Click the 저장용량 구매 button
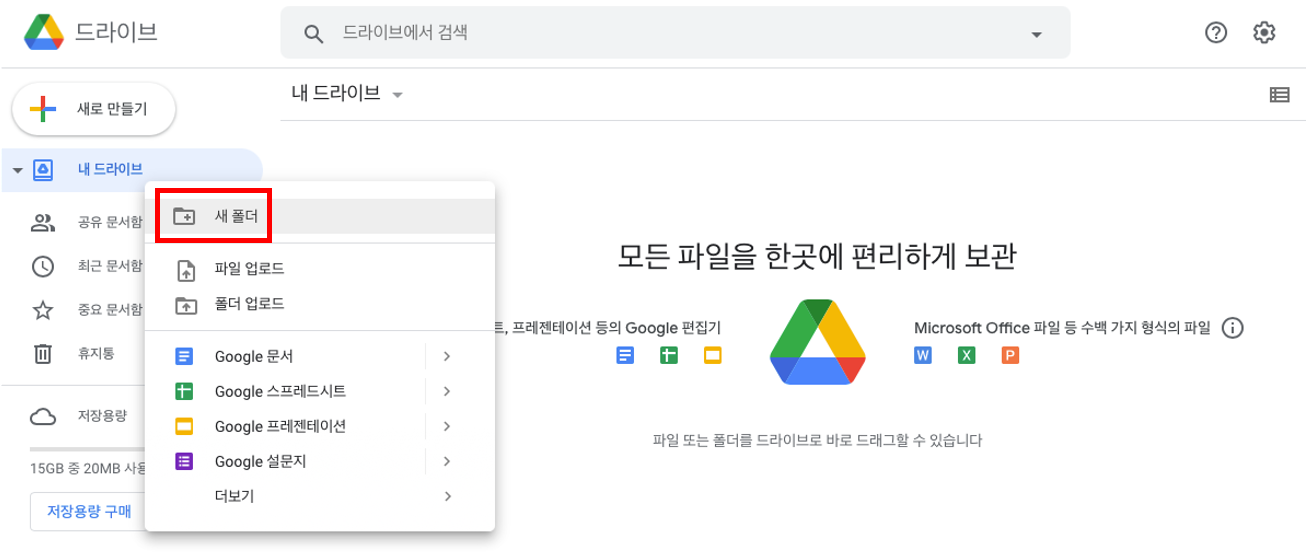Viewport: 1306px width, 560px height. (89, 511)
